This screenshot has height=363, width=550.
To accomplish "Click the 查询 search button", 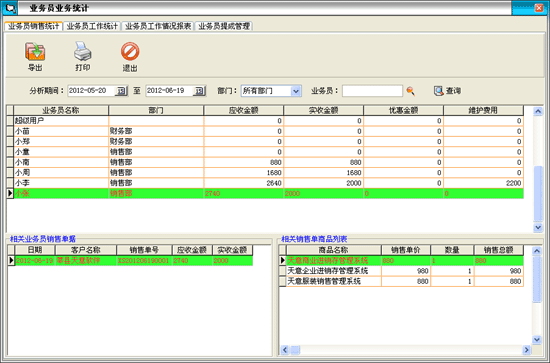I will [447, 91].
